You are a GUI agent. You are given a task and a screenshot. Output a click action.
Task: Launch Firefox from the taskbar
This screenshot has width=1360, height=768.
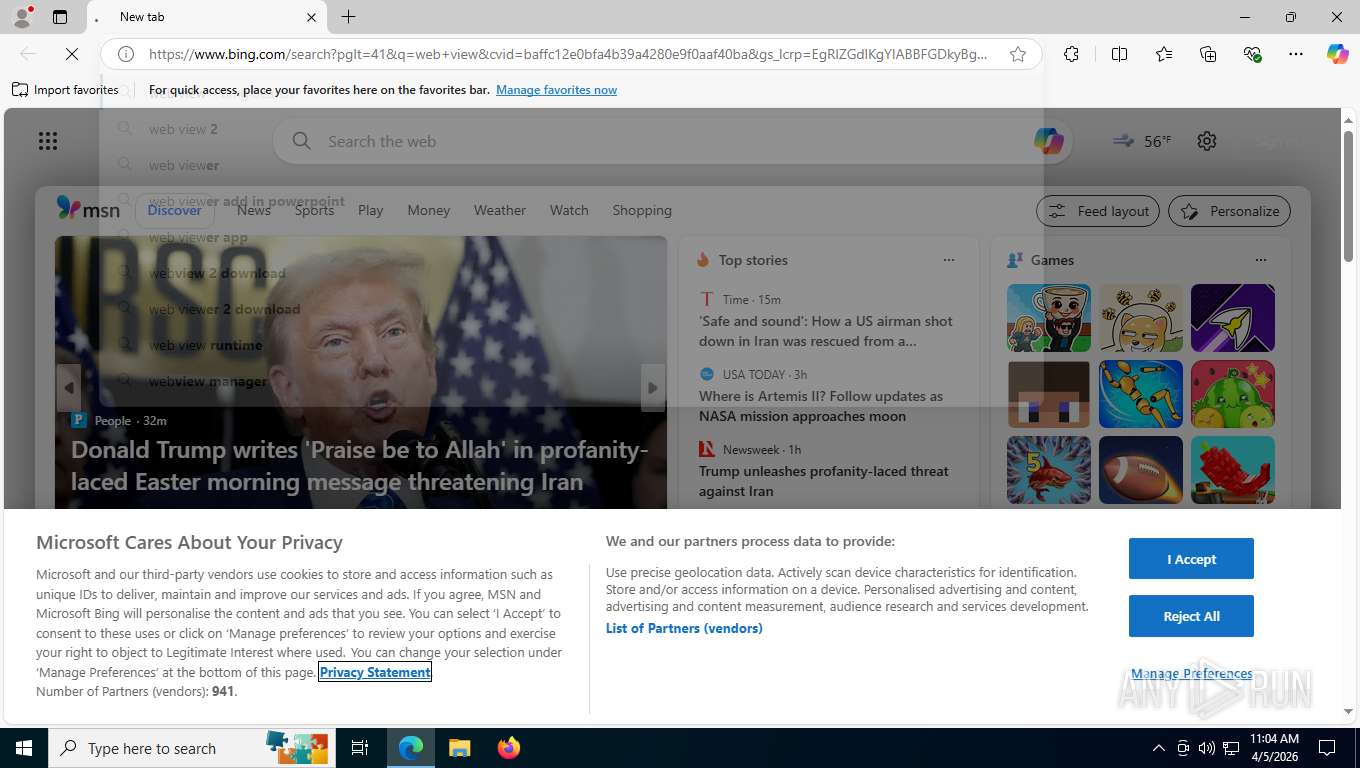509,748
